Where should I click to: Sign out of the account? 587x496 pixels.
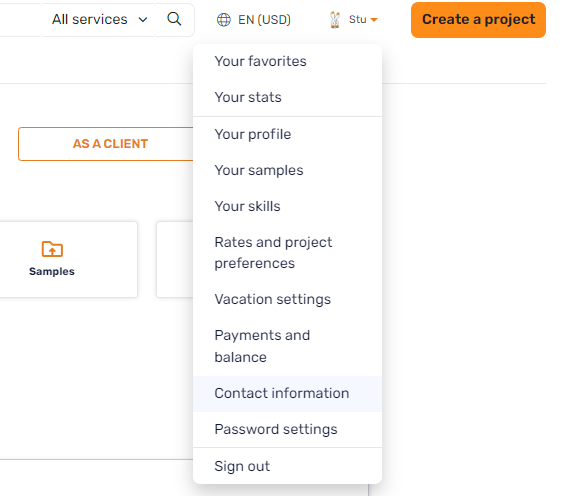coord(288,466)
